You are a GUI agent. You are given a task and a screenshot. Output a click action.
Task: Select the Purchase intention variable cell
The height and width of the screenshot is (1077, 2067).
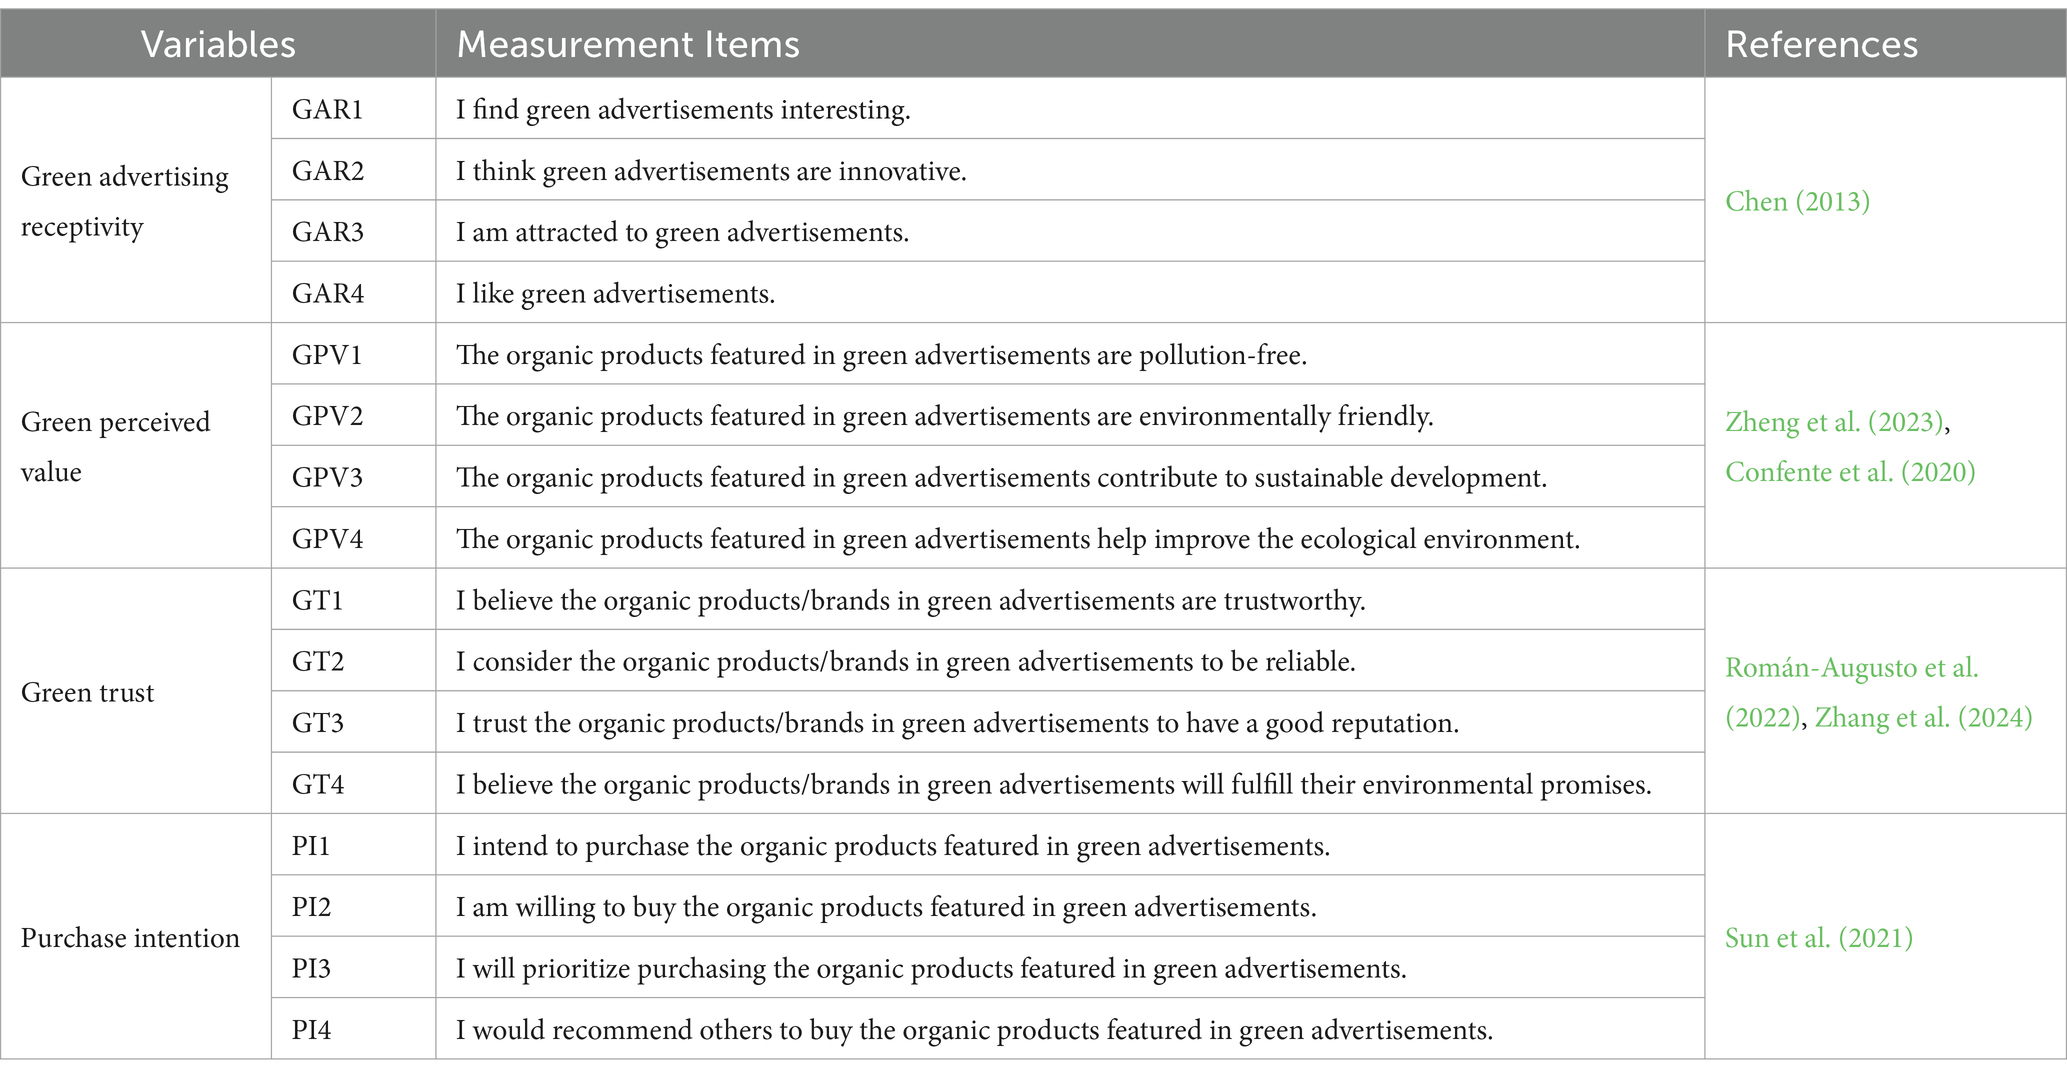coord(136,937)
